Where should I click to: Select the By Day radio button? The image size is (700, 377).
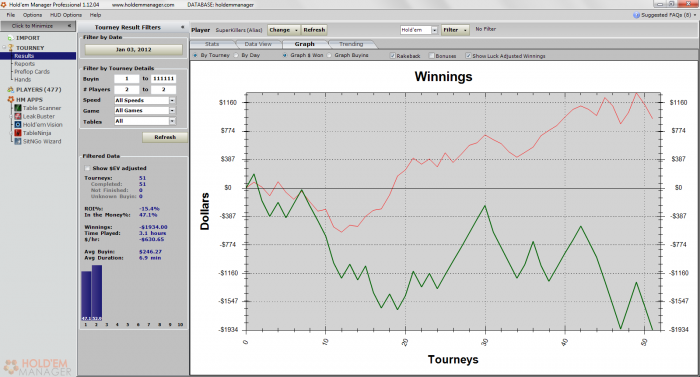click(x=236, y=55)
